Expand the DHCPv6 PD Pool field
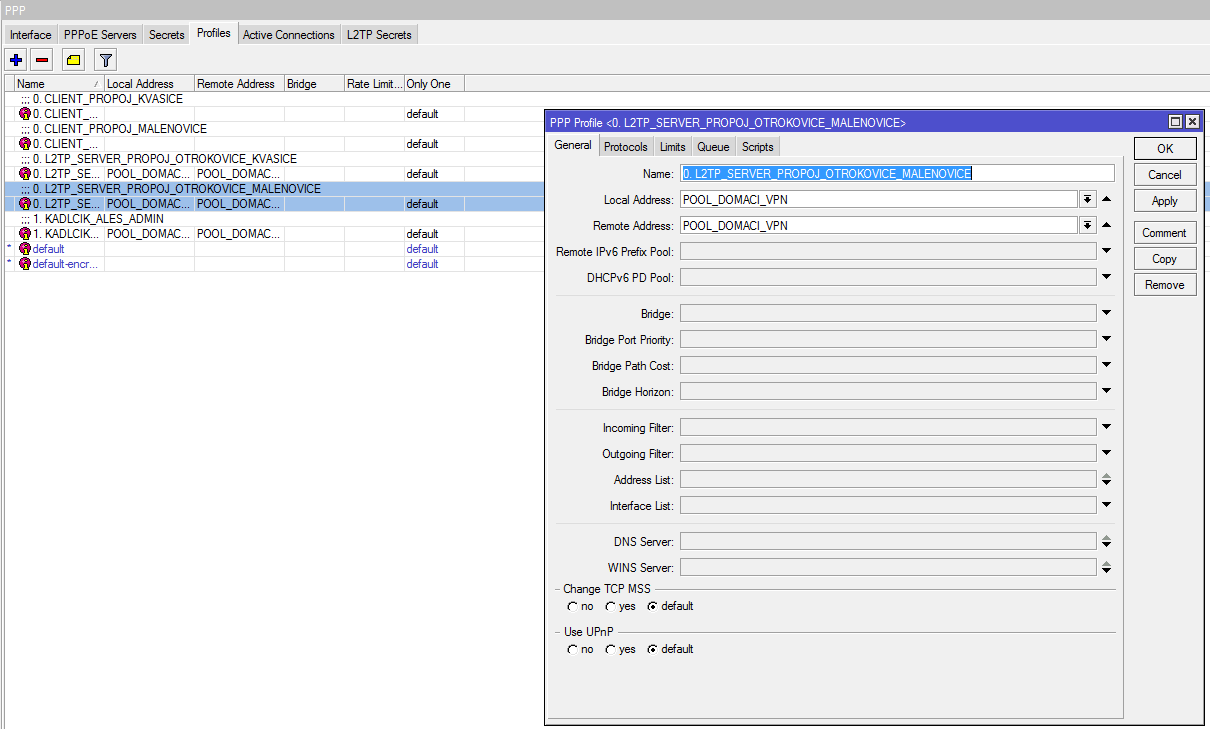This screenshot has width=1210, height=729. coord(1107,278)
